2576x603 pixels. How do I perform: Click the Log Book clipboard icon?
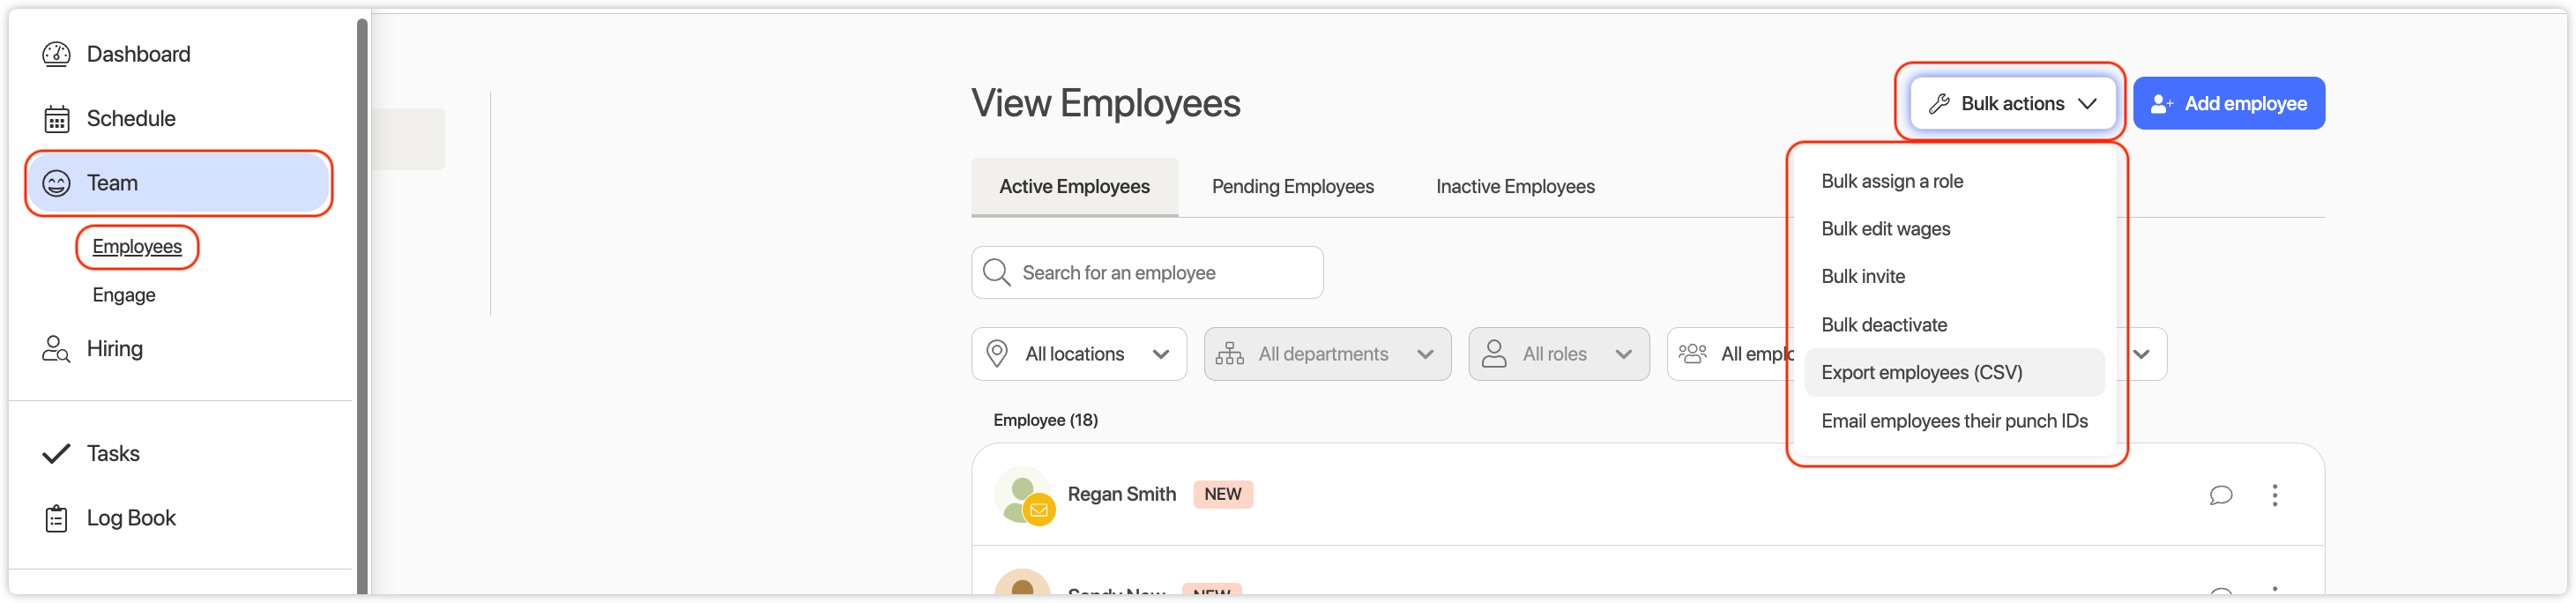(56, 518)
